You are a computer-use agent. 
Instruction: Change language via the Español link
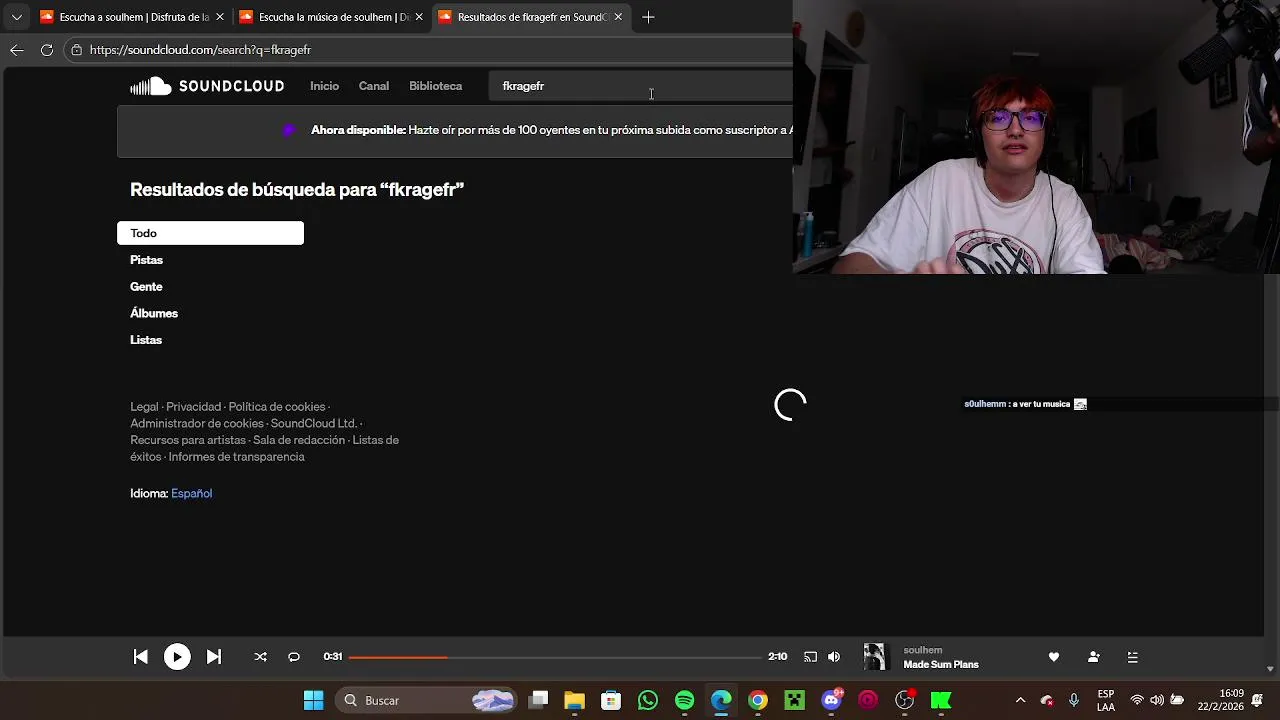(191, 493)
